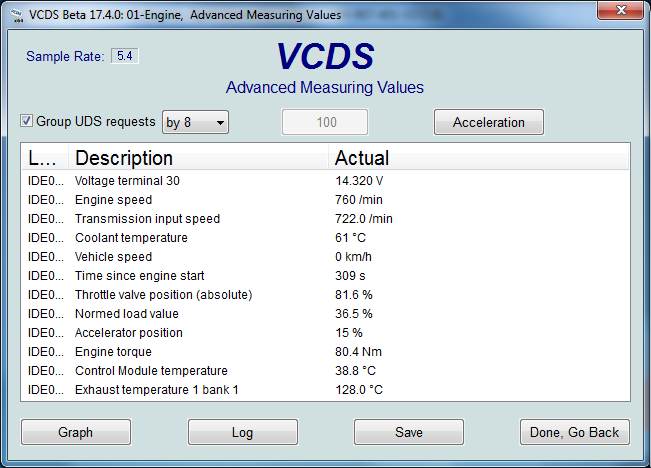Open the 'by 8' grouping dropdown
This screenshot has width=651, height=468.
point(195,122)
